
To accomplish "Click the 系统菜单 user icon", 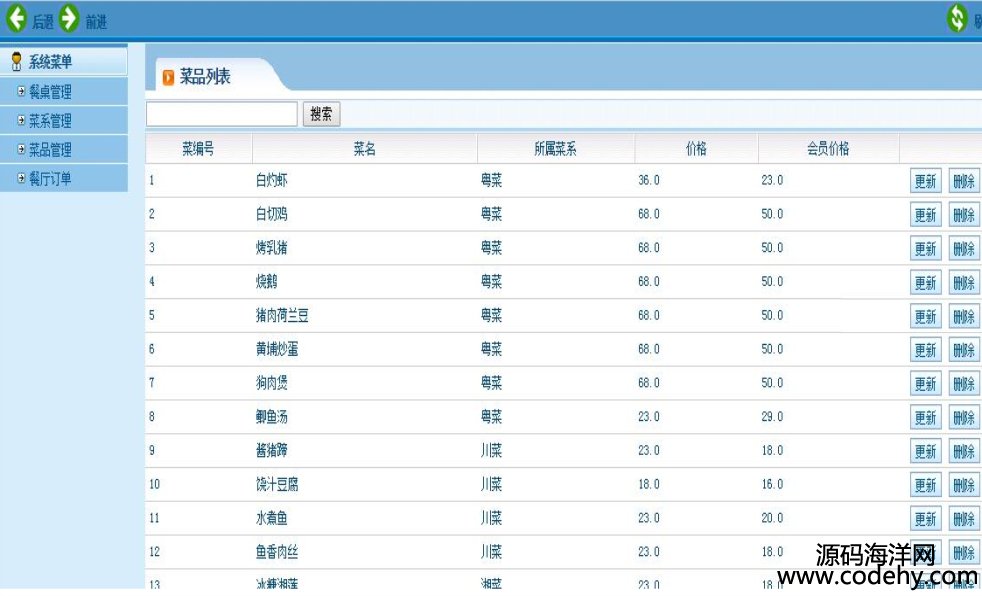I will 17,61.
